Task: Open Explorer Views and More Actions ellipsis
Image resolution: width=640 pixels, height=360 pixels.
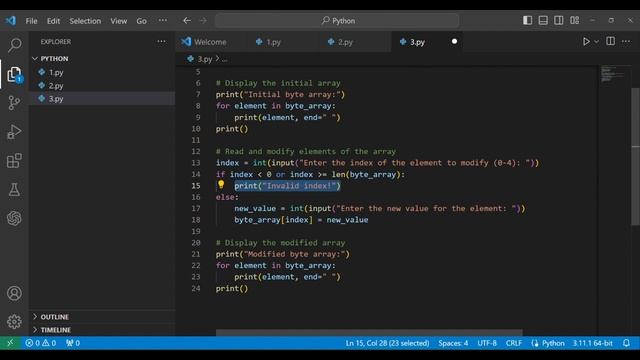Action: [x=162, y=42]
